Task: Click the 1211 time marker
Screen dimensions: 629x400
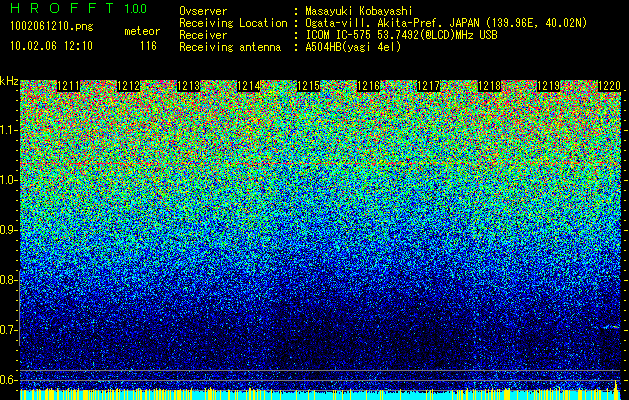Action: coord(69,86)
